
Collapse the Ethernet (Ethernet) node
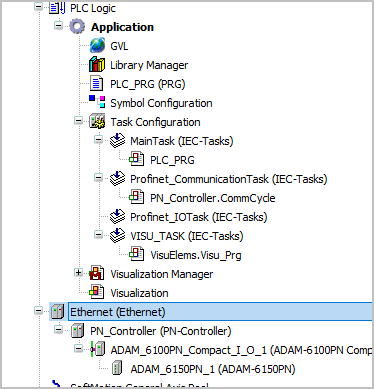39,311
